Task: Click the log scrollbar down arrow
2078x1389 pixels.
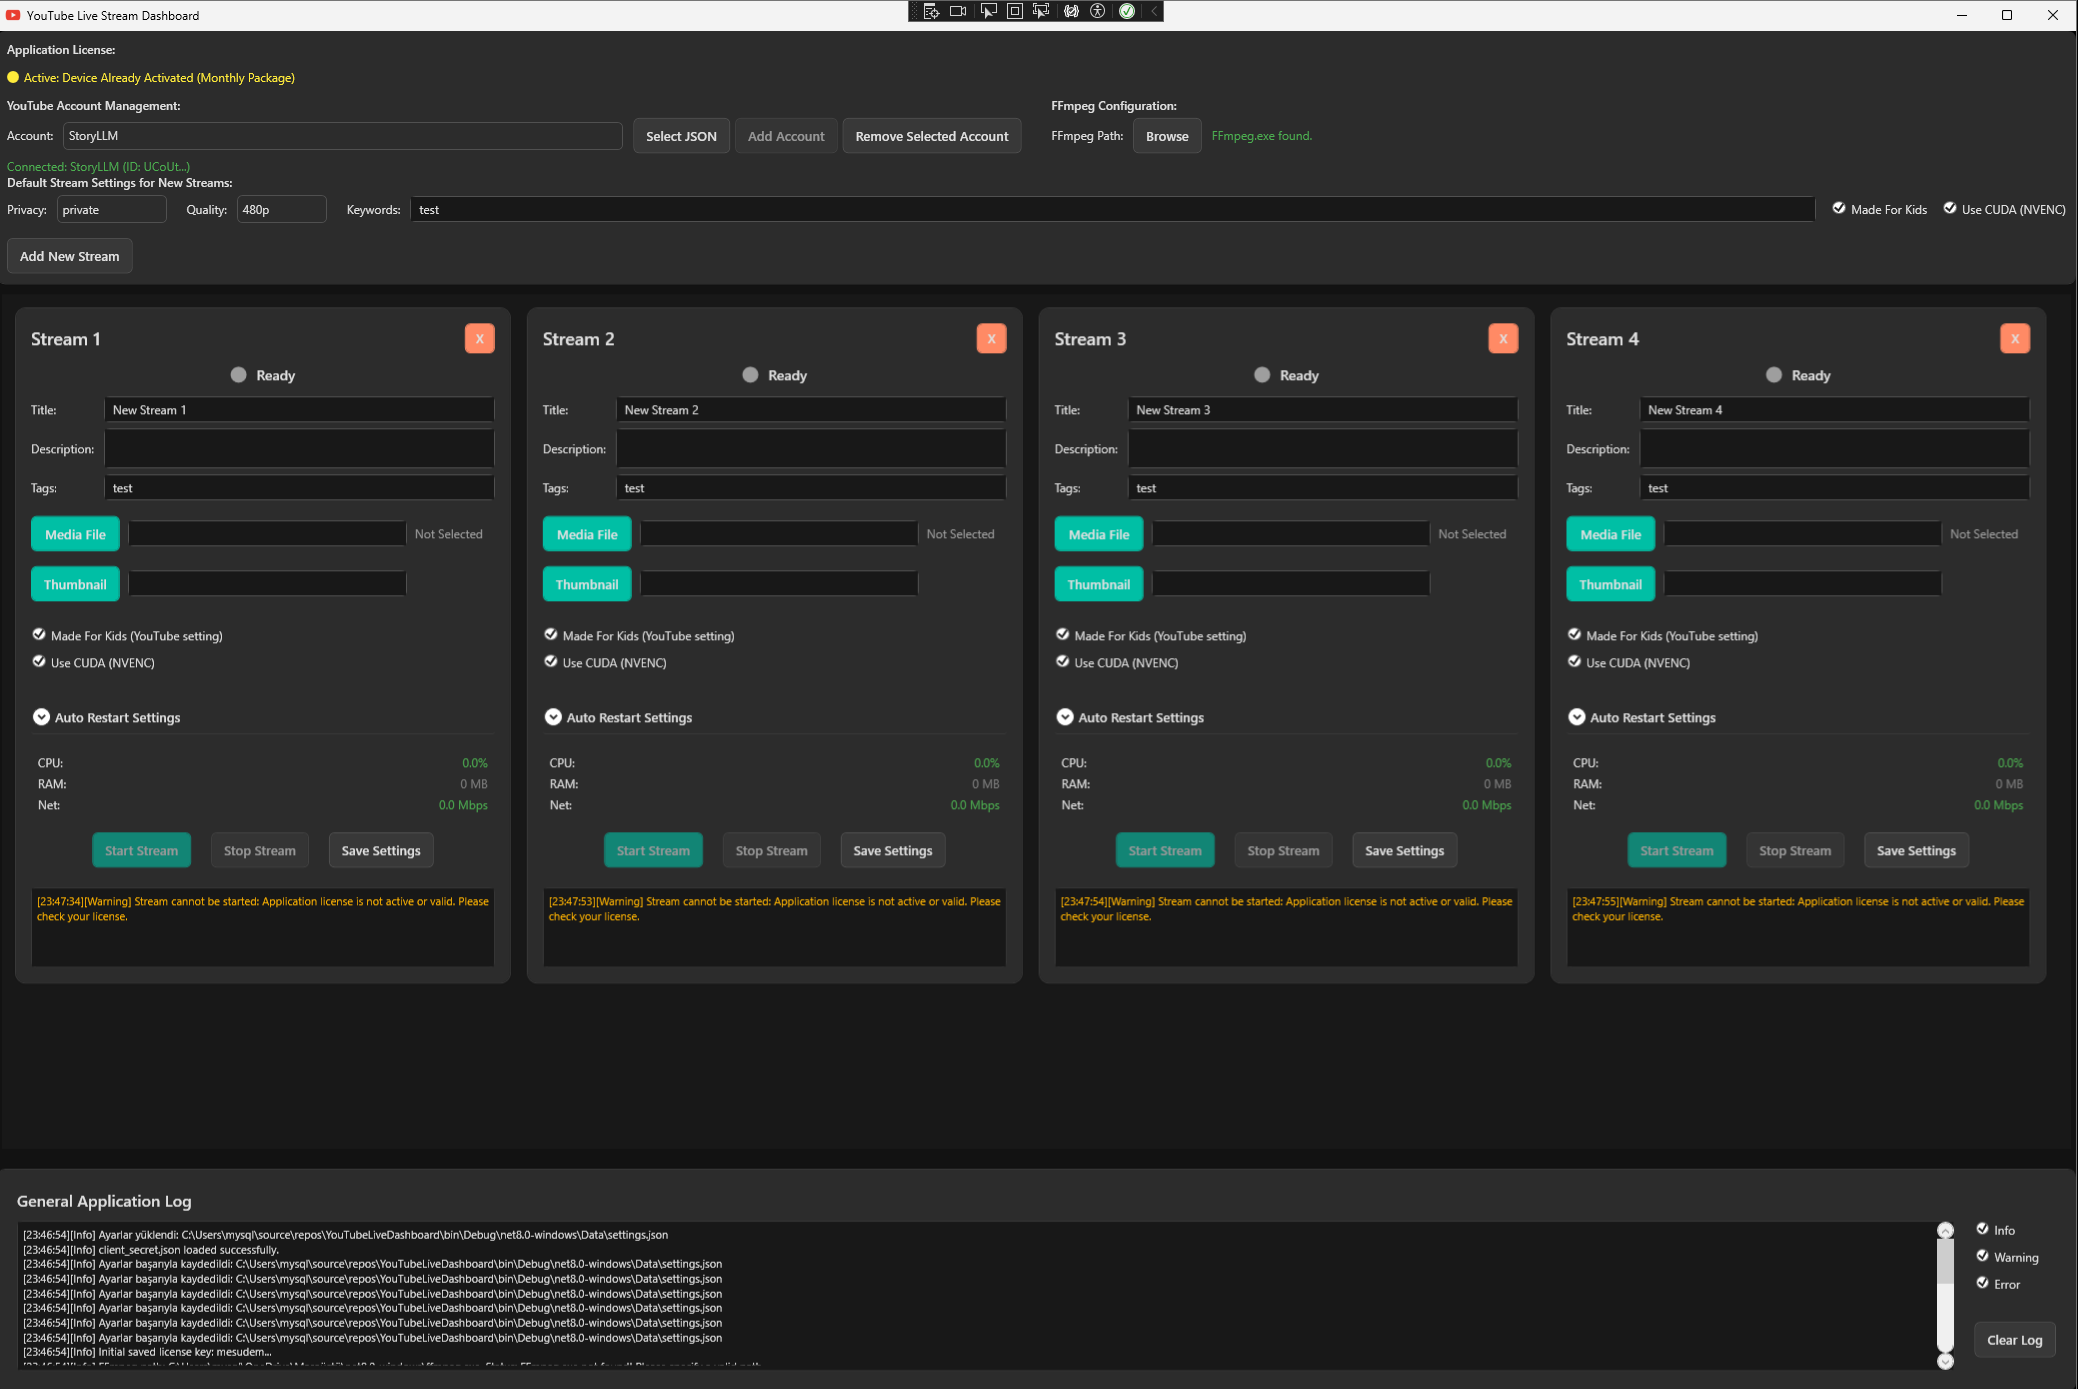Action: (x=1945, y=1361)
